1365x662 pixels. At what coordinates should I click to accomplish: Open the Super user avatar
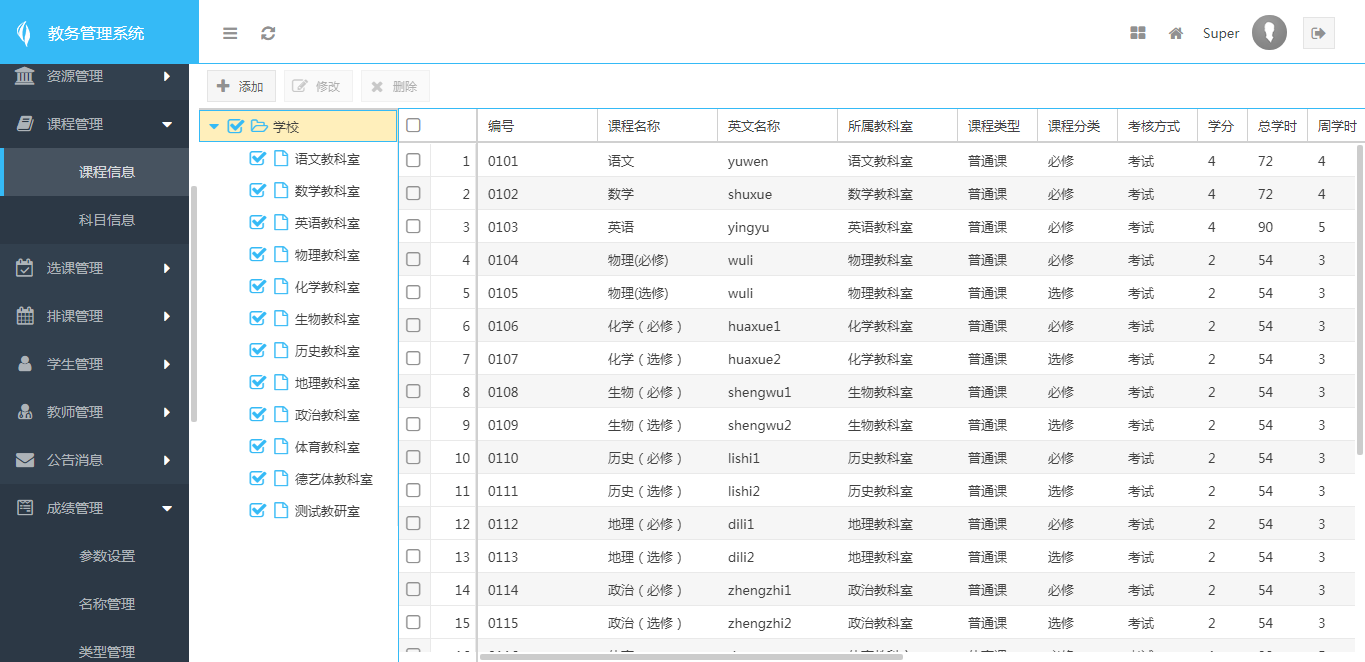click(x=1269, y=33)
